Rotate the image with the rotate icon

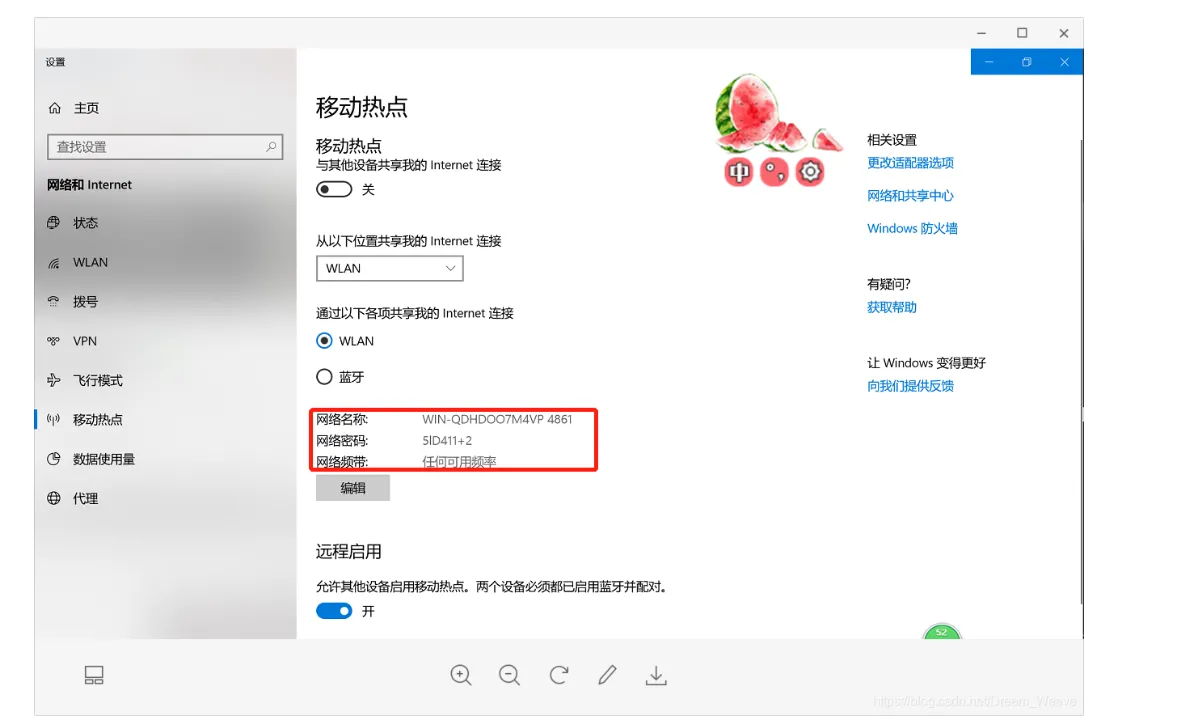pyautogui.click(x=559, y=675)
